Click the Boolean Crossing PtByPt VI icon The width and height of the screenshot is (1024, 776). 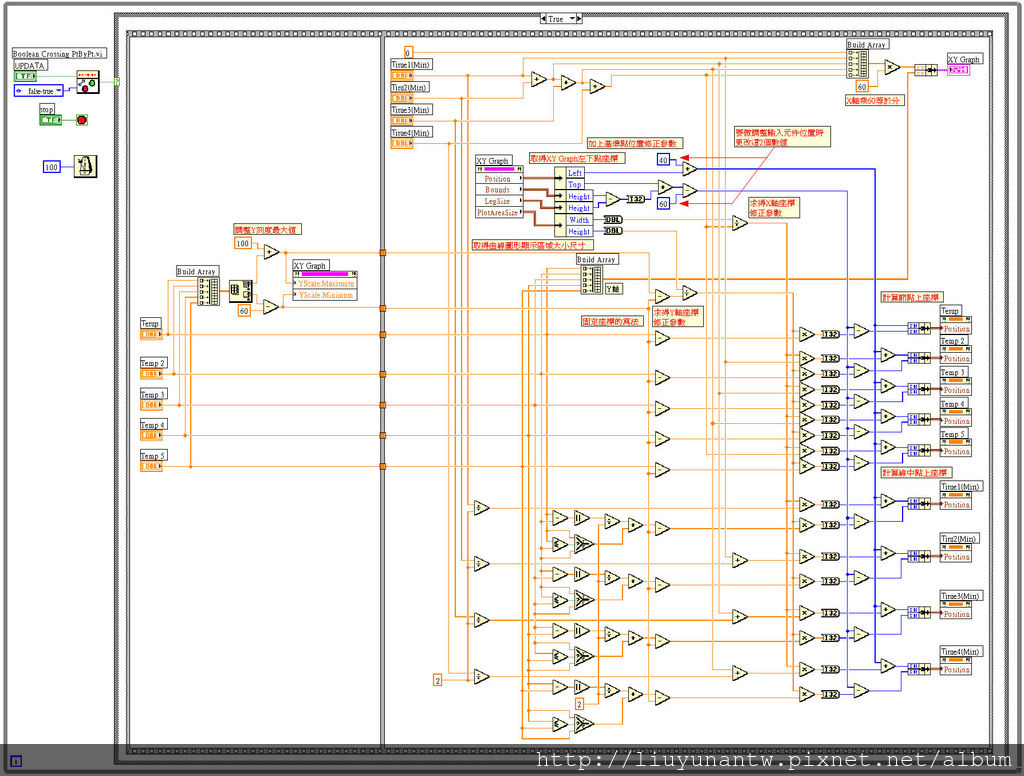(x=89, y=83)
